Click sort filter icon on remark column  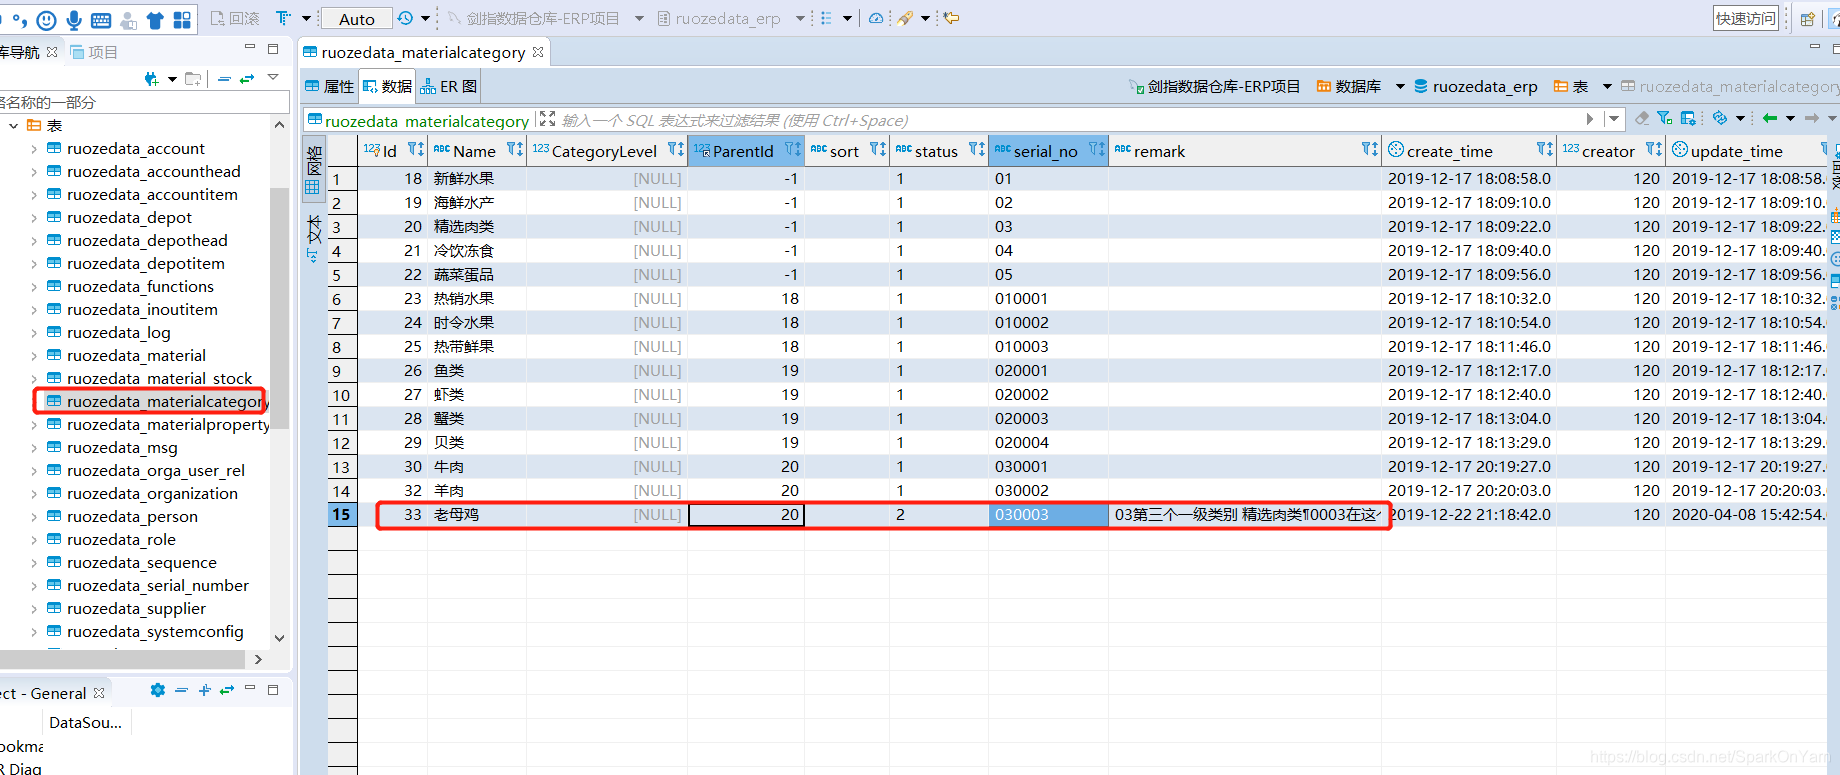pyautogui.click(x=1370, y=150)
